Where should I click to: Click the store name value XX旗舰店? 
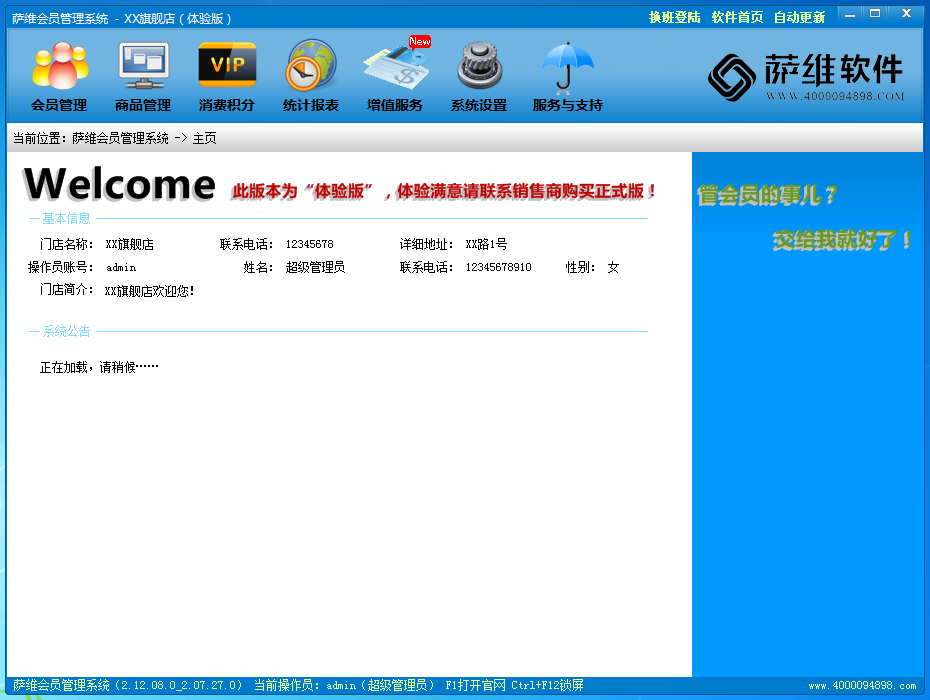pos(129,244)
